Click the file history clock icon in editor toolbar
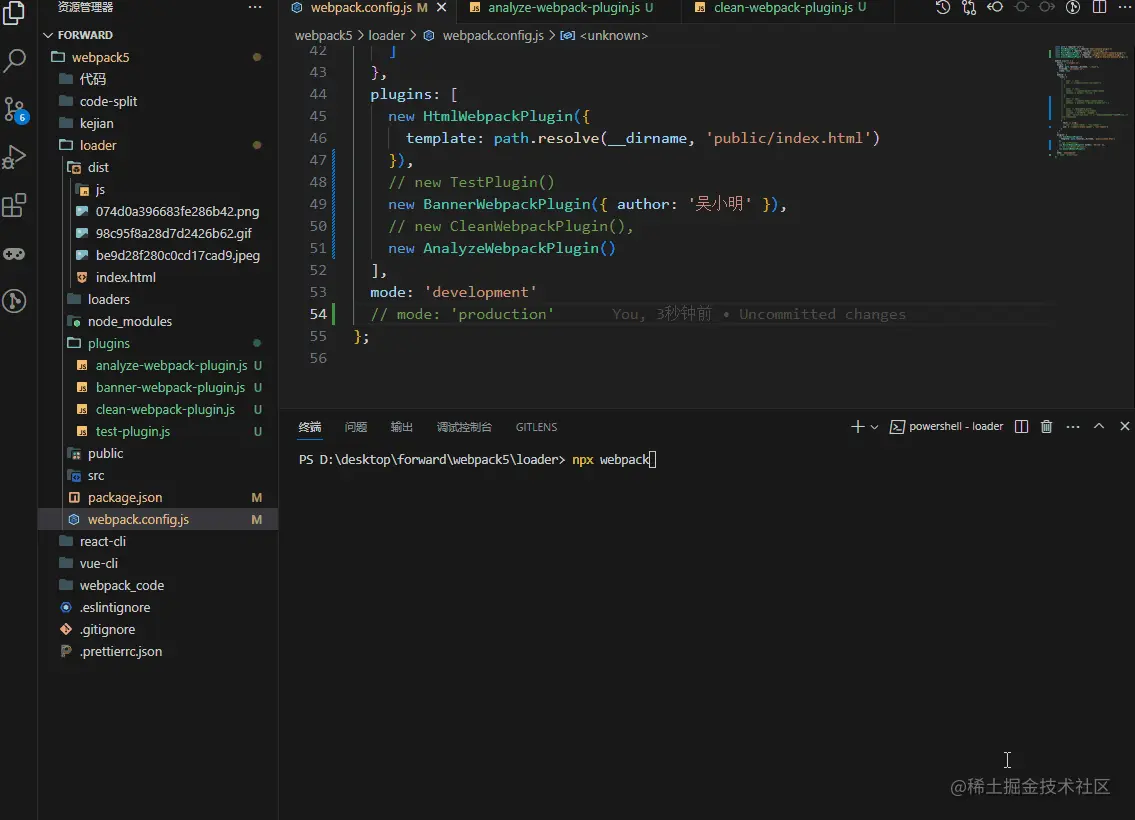1135x820 pixels. pos(942,7)
